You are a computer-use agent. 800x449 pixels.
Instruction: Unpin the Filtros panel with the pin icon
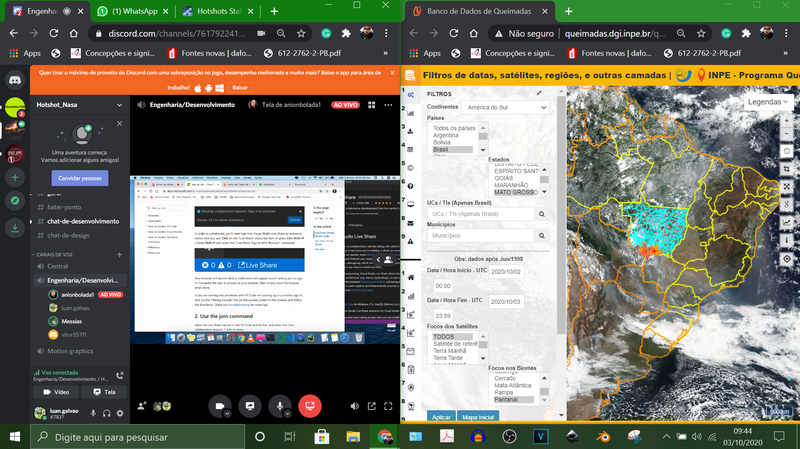point(539,93)
